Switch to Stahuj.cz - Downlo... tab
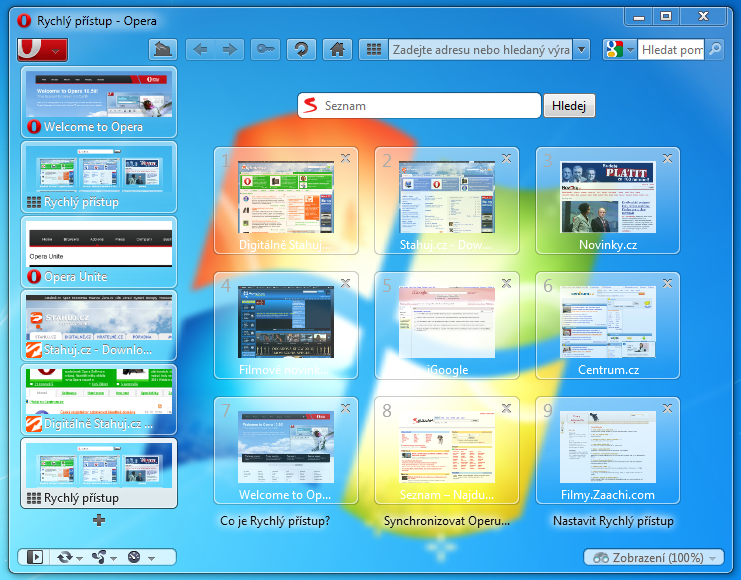741x580 pixels. pyautogui.click(x=99, y=325)
